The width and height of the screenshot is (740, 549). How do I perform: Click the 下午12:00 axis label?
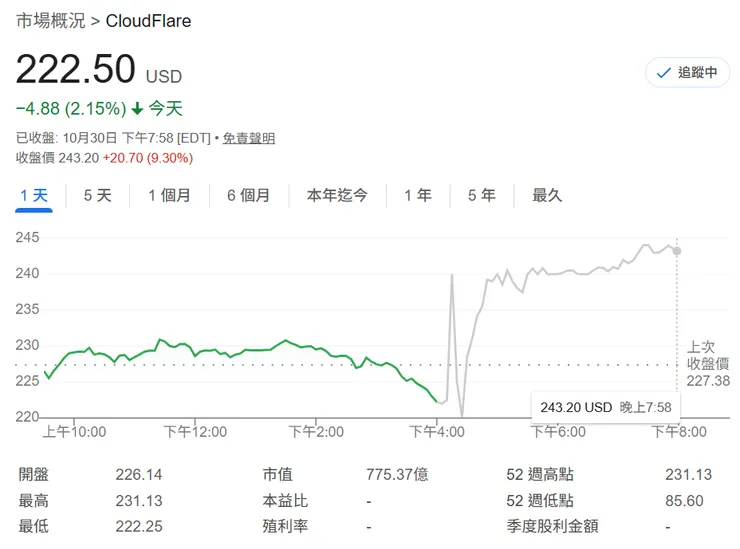point(195,431)
